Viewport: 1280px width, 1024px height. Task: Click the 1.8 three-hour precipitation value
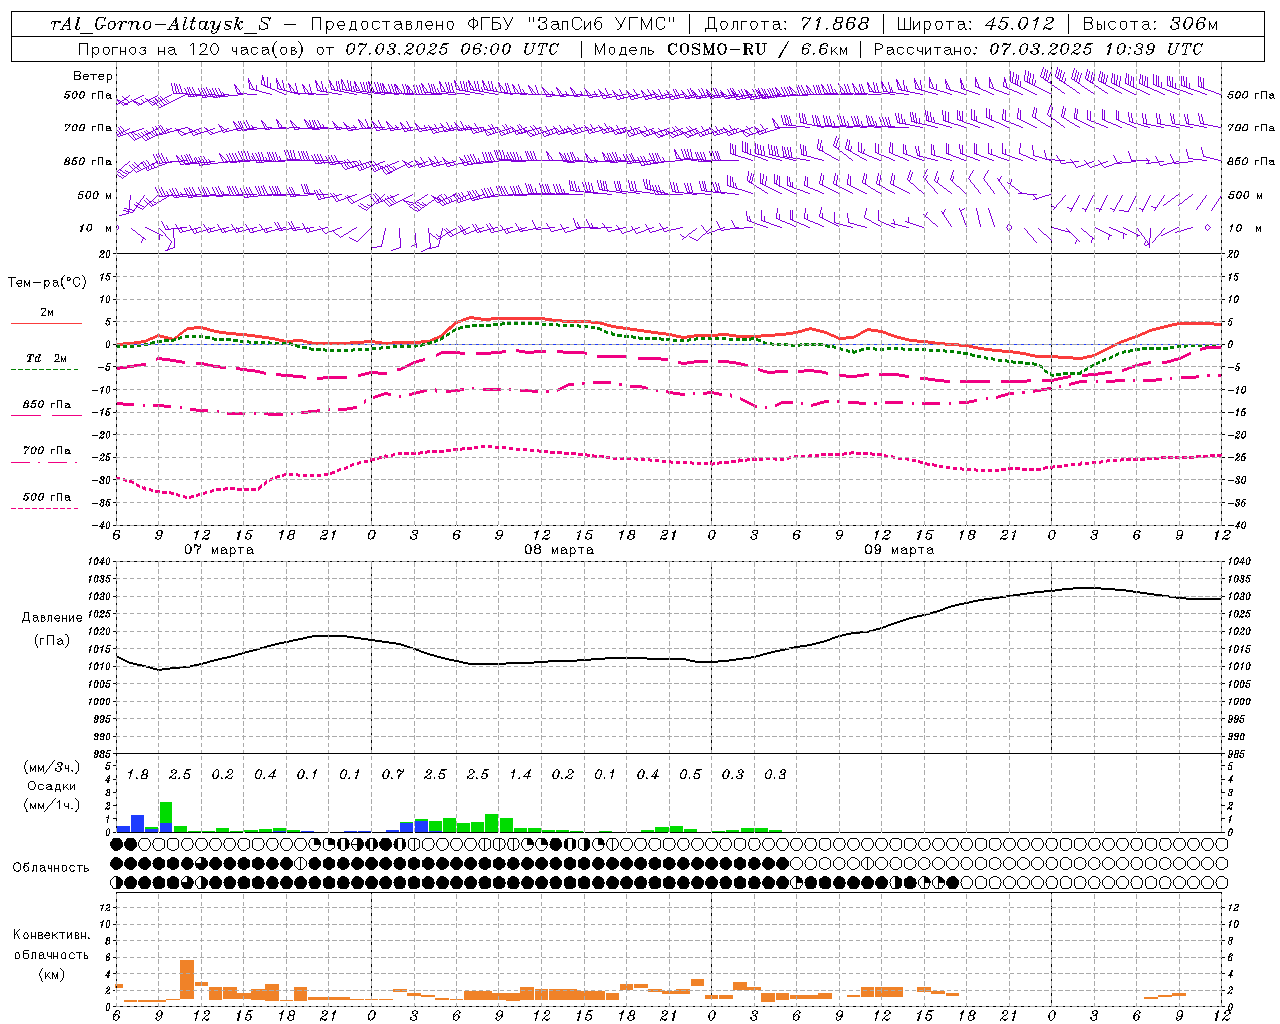click(x=138, y=775)
